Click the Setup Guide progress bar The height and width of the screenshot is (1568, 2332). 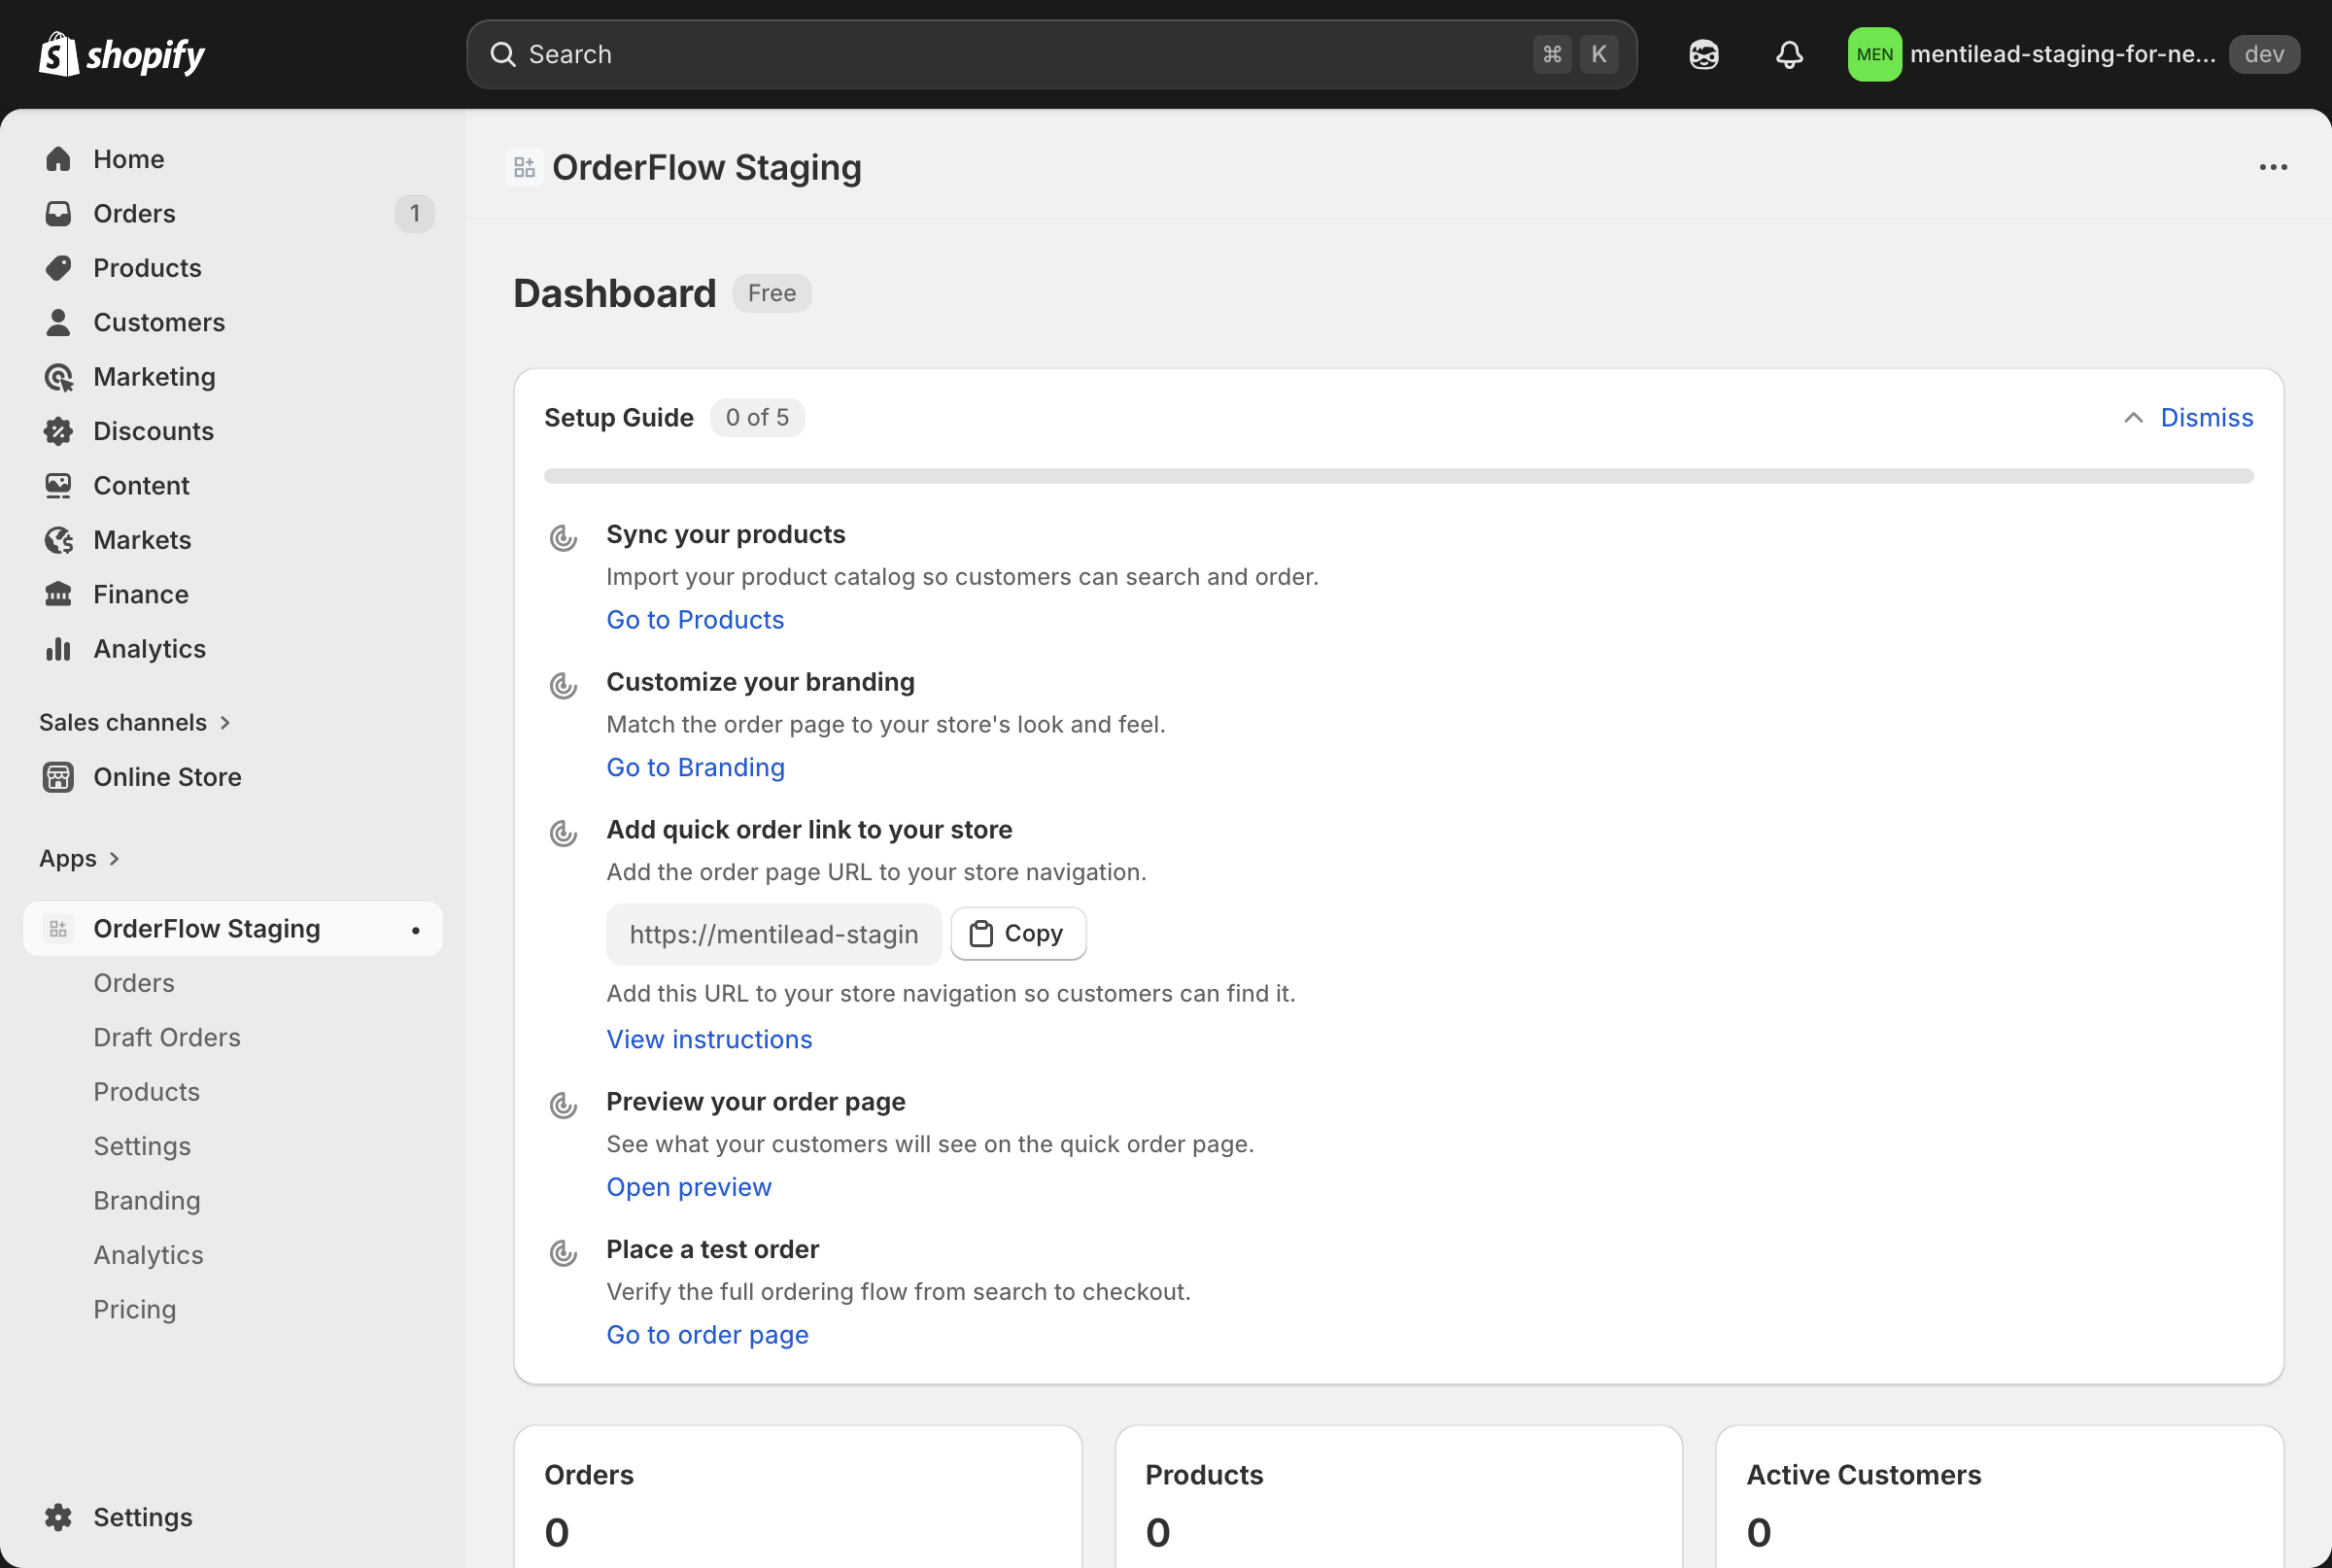pyautogui.click(x=1398, y=475)
